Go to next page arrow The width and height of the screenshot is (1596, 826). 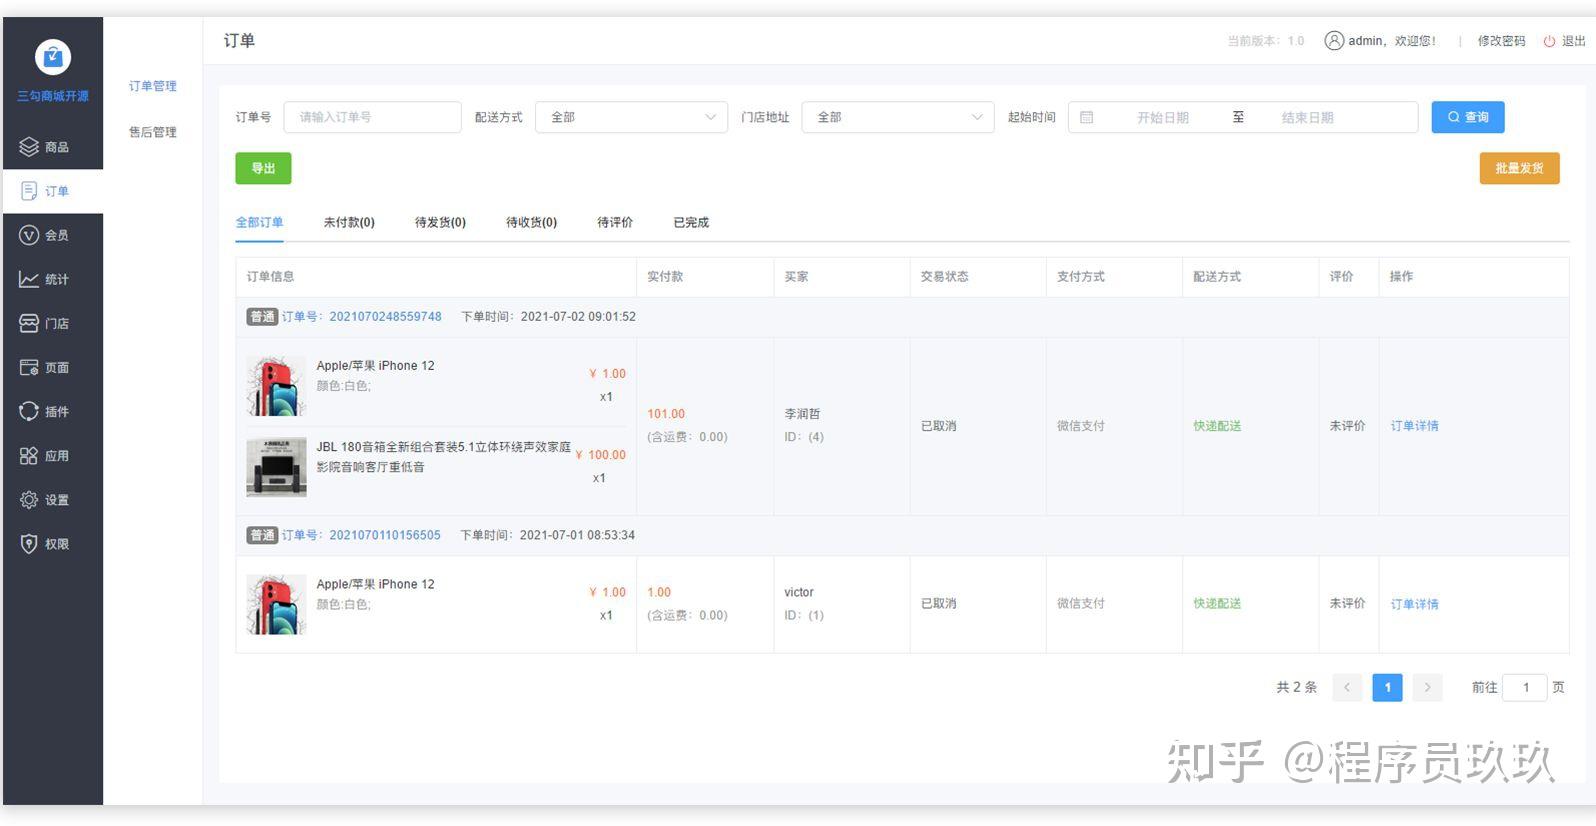[x=1427, y=687]
